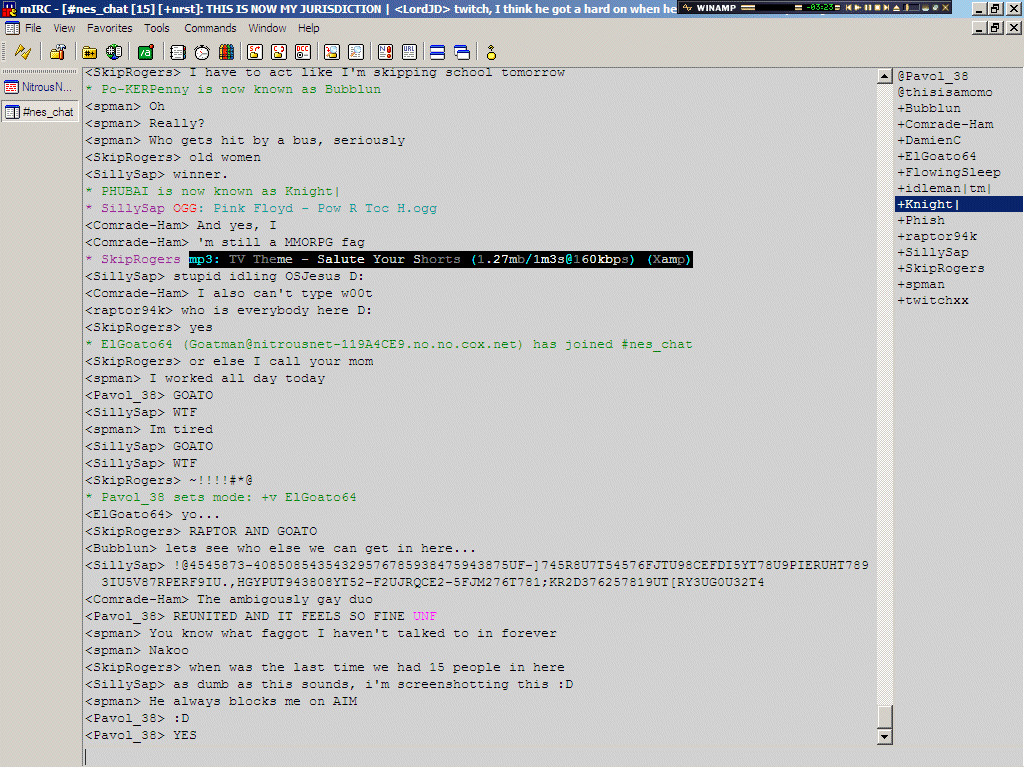
Task: Open the Favorites menu
Action: pyautogui.click(x=109, y=28)
